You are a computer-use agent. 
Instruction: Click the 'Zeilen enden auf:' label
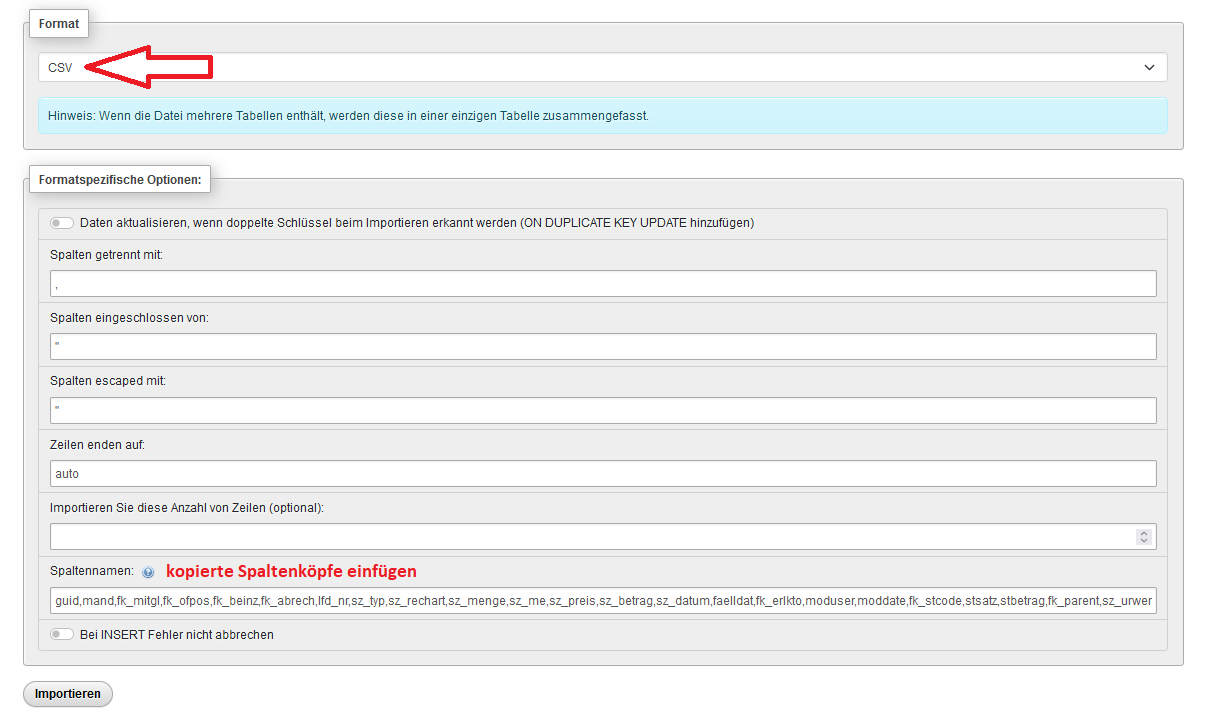[x=97, y=445]
